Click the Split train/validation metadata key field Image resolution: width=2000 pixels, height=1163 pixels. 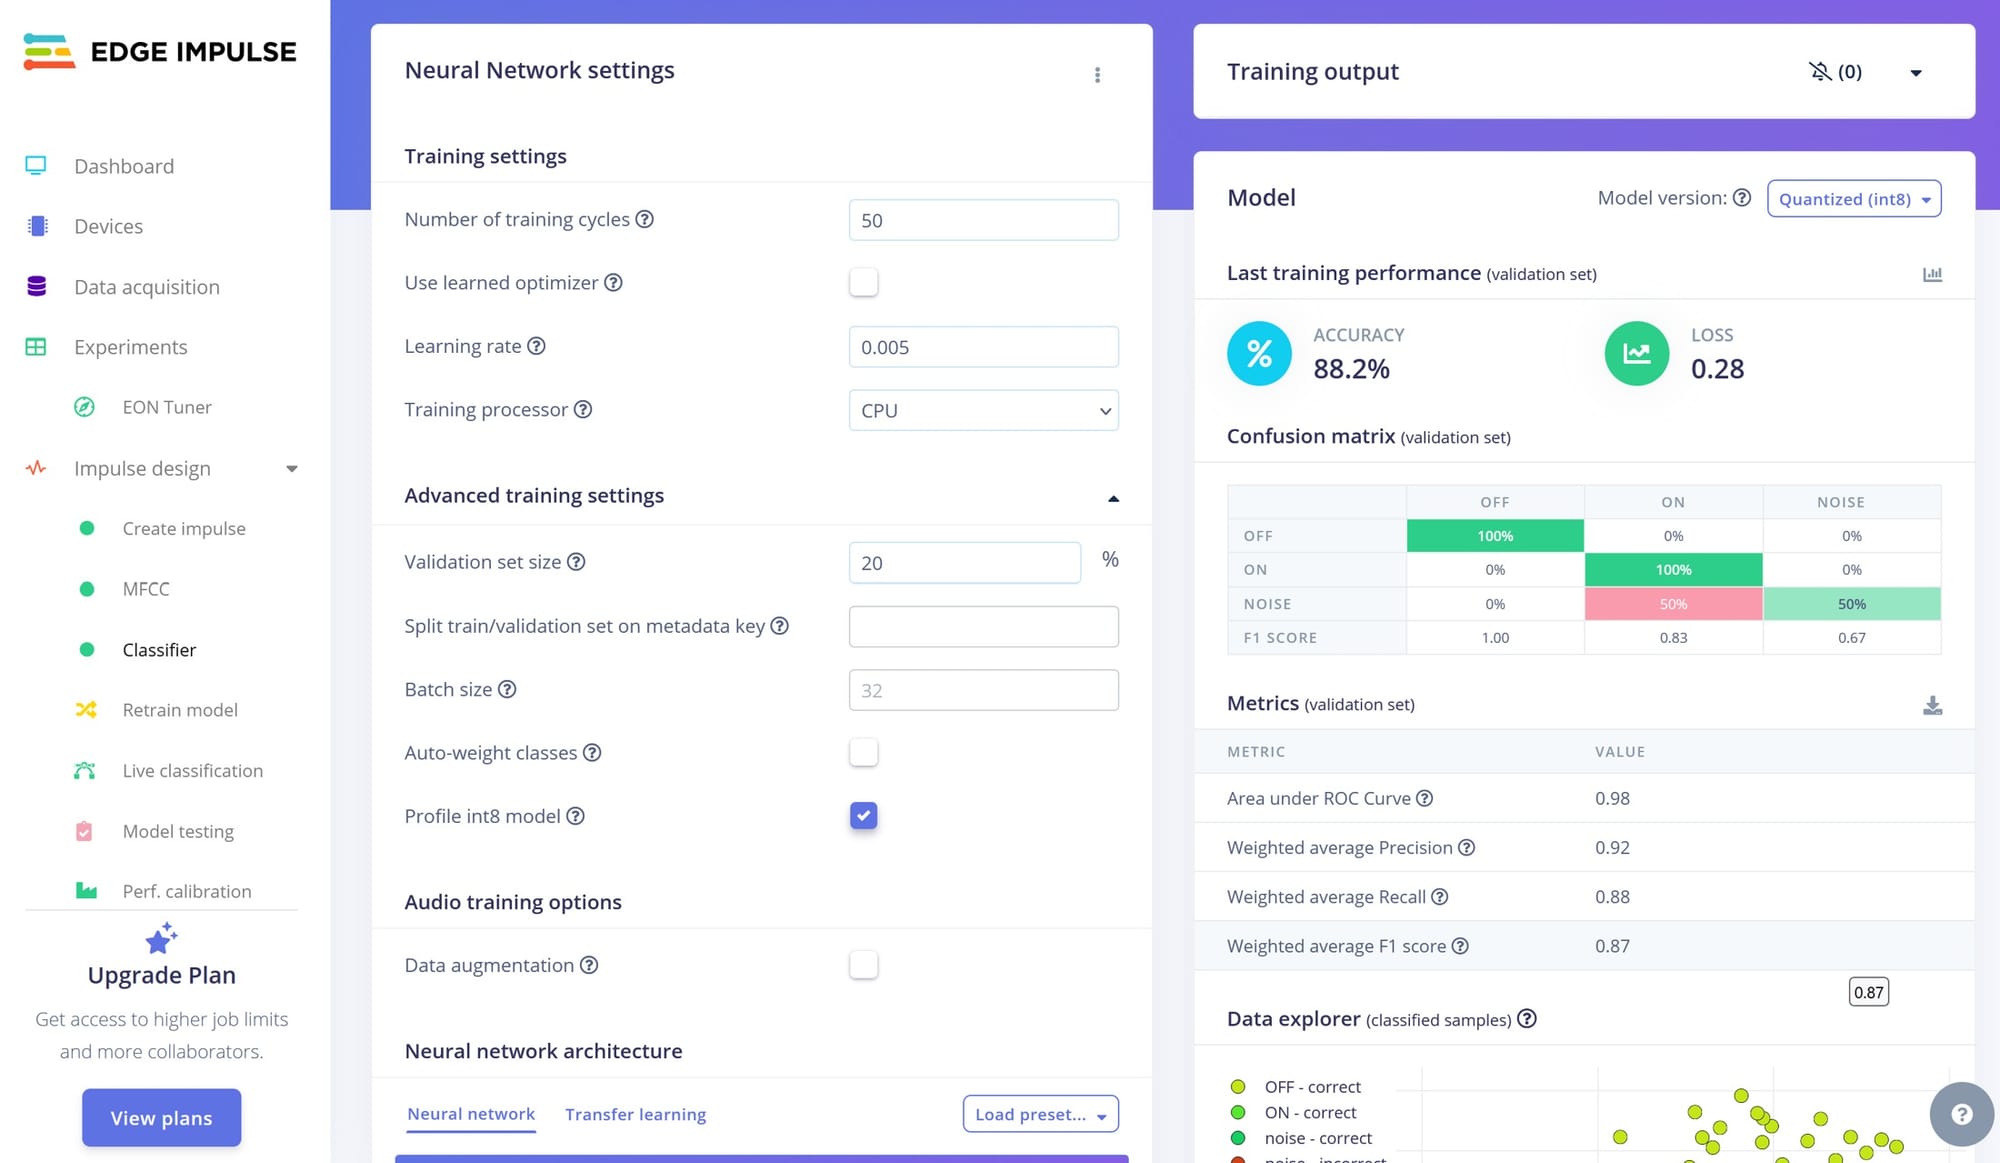pos(984,627)
